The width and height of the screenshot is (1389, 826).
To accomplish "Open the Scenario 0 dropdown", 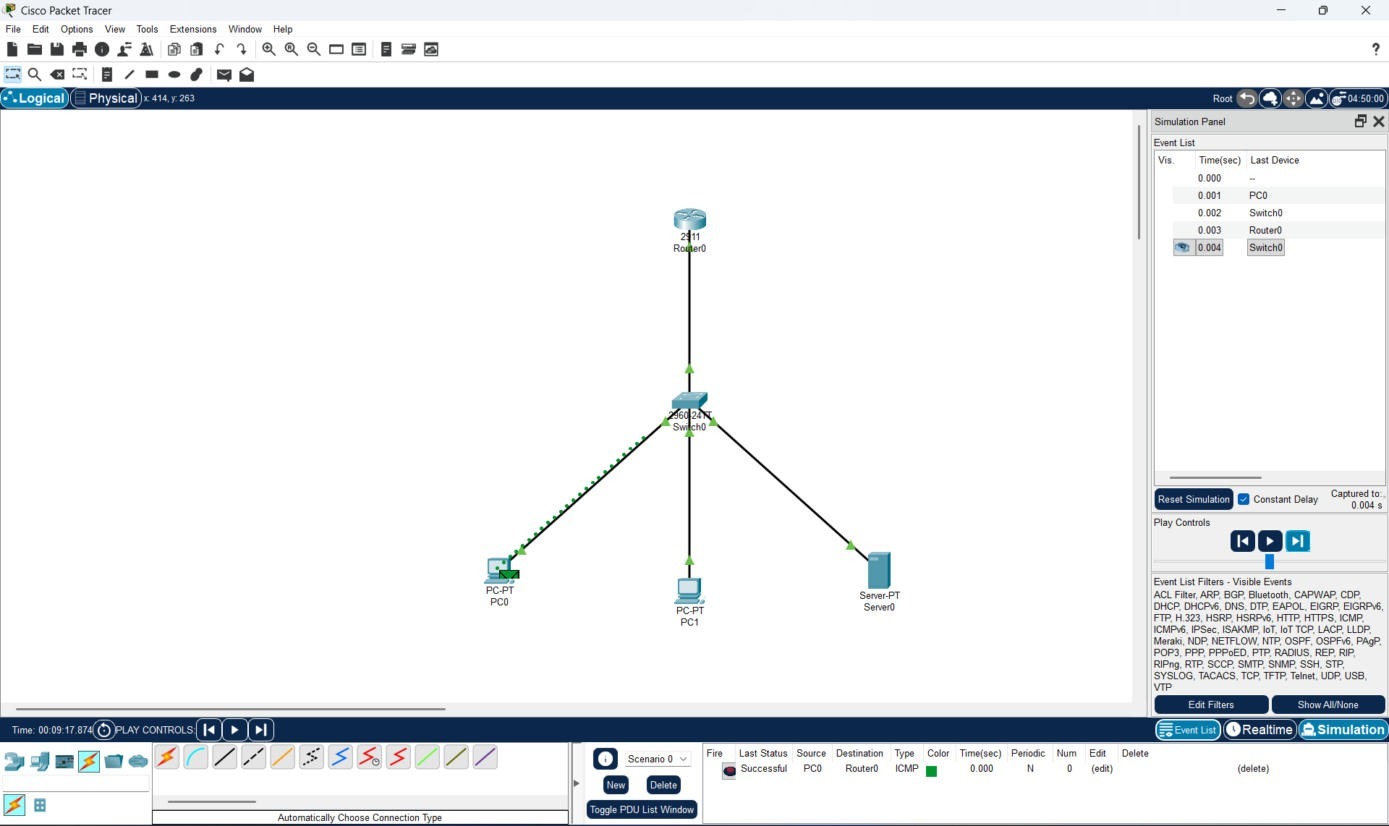I will point(657,759).
